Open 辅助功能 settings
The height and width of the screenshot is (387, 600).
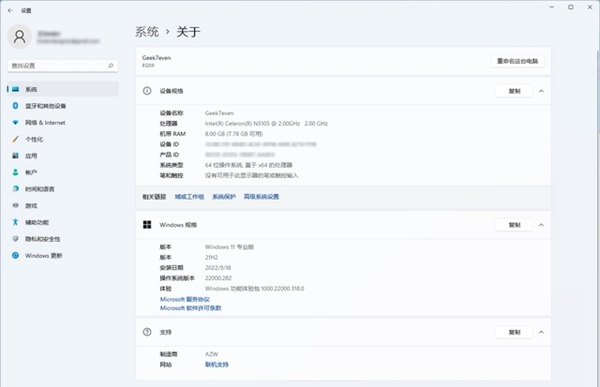point(63,222)
